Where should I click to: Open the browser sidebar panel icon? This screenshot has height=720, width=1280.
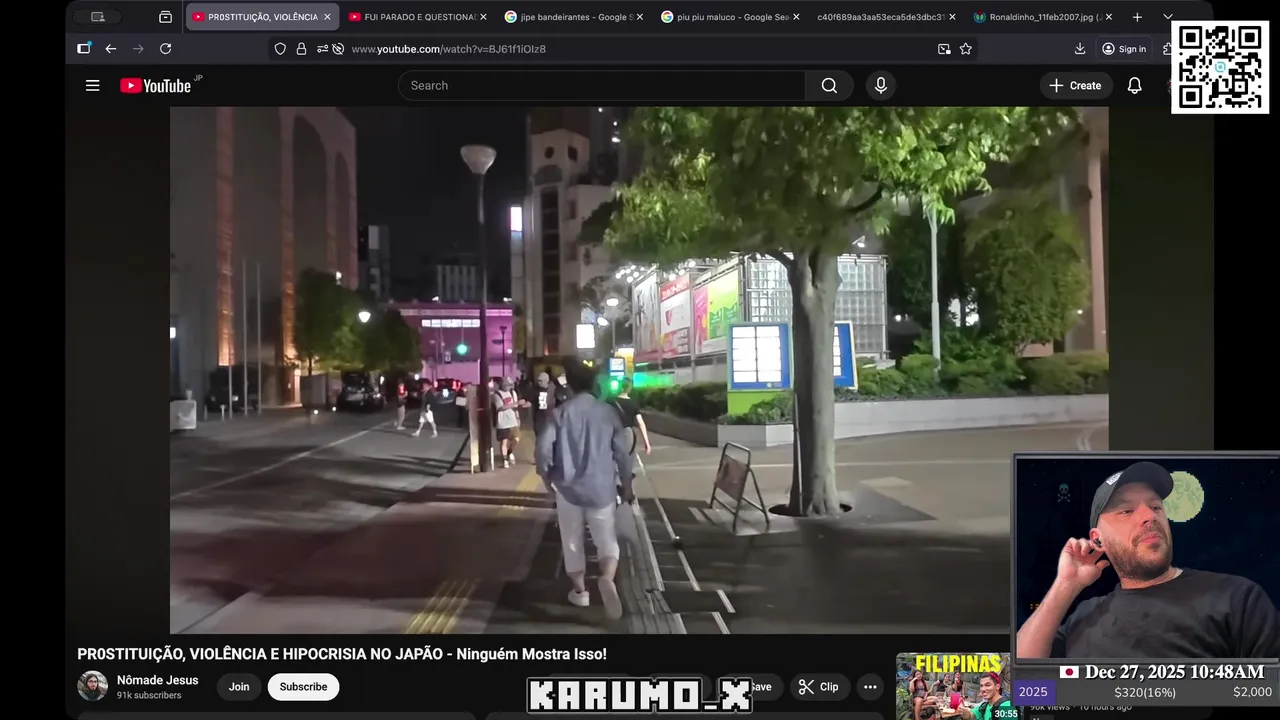(x=84, y=48)
